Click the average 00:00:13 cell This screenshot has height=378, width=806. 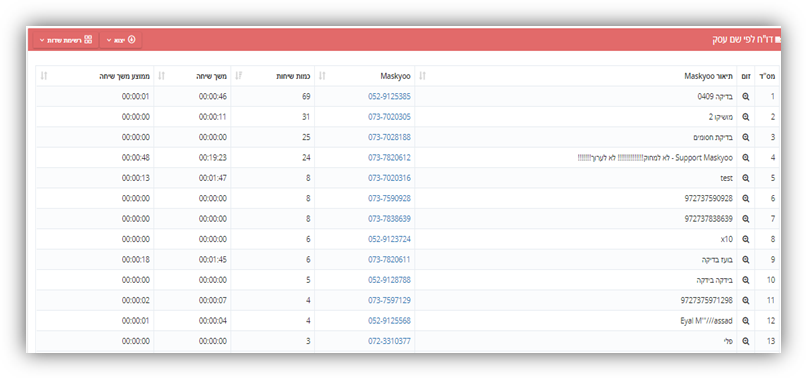pos(95,178)
